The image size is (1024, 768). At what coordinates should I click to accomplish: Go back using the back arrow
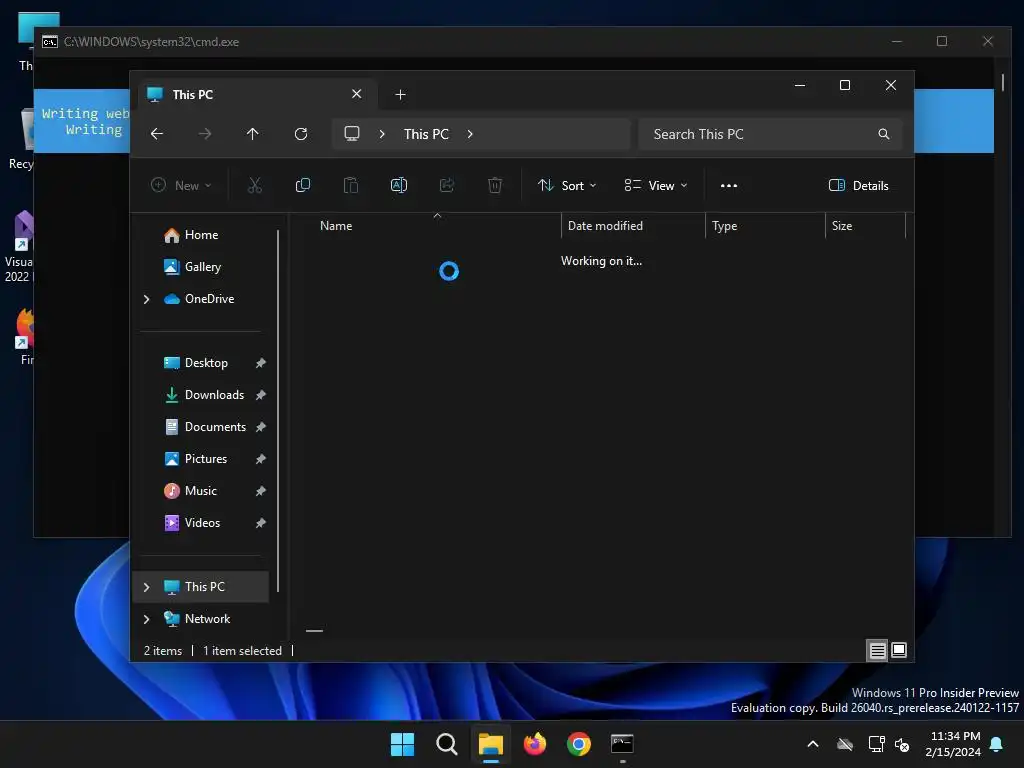coord(157,134)
